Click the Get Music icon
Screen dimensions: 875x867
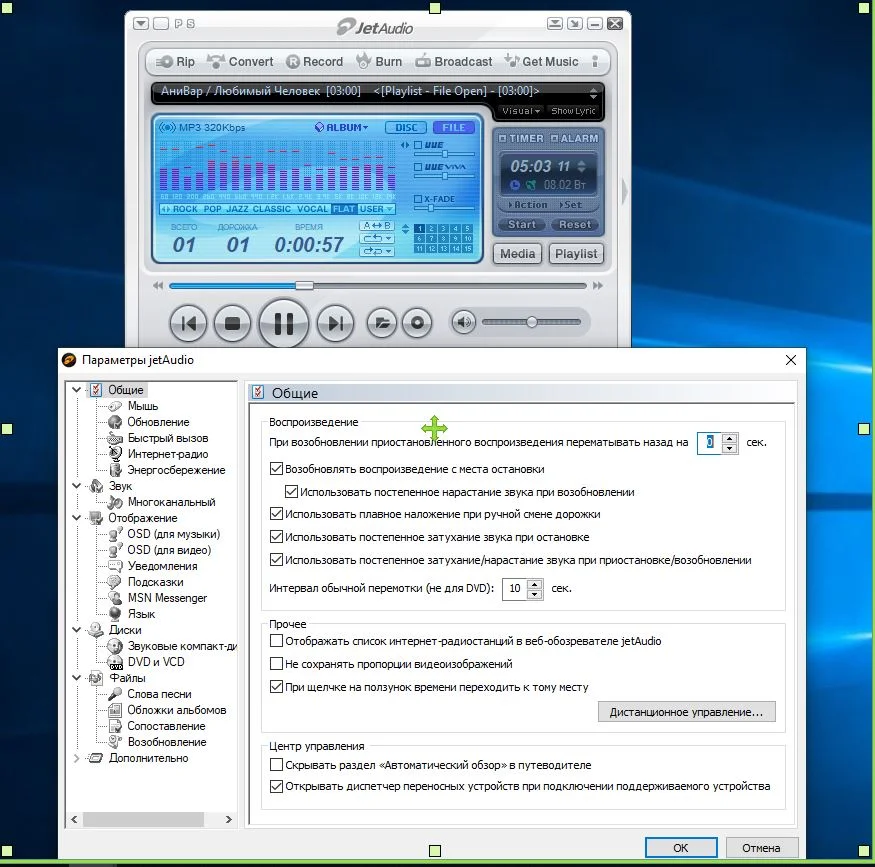[x=511, y=61]
